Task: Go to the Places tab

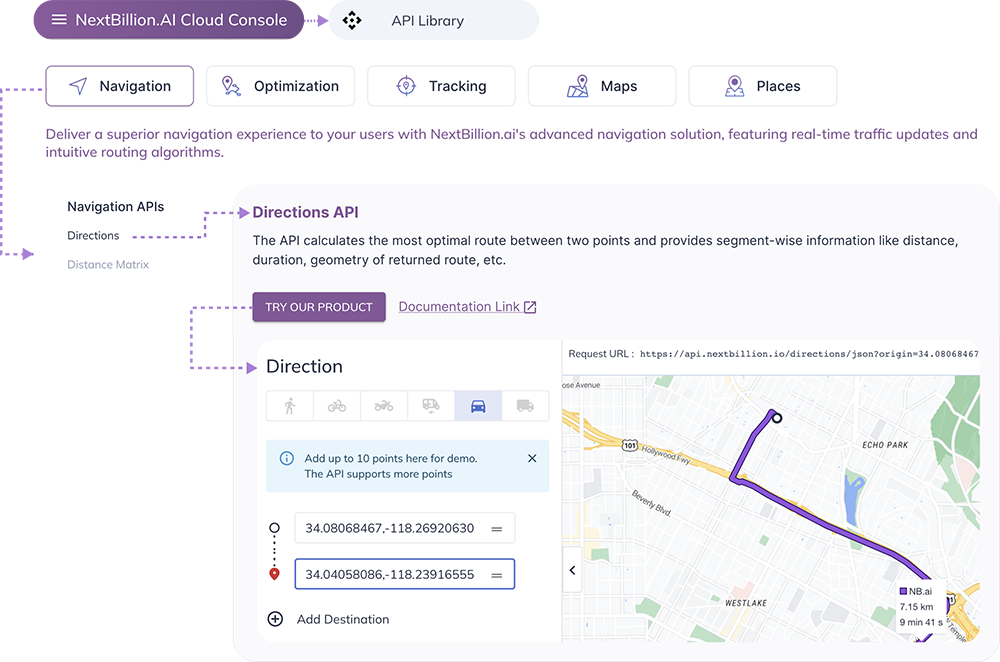Action: point(762,86)
